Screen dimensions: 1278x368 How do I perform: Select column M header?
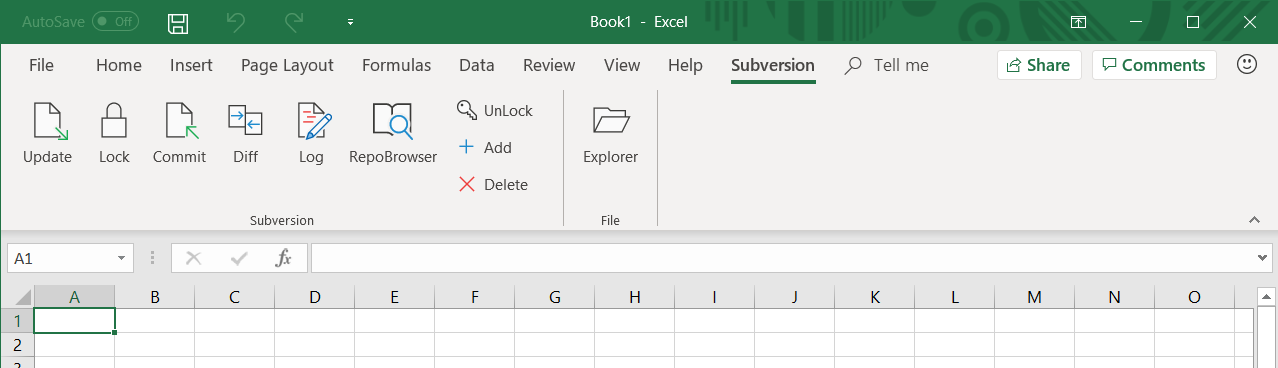coord(1034,297)
